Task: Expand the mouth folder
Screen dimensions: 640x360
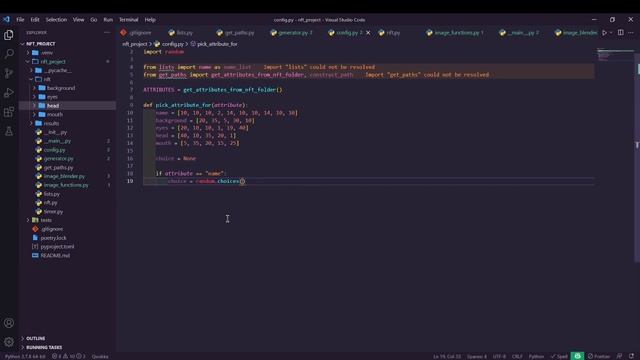Action: coord(35,114)
